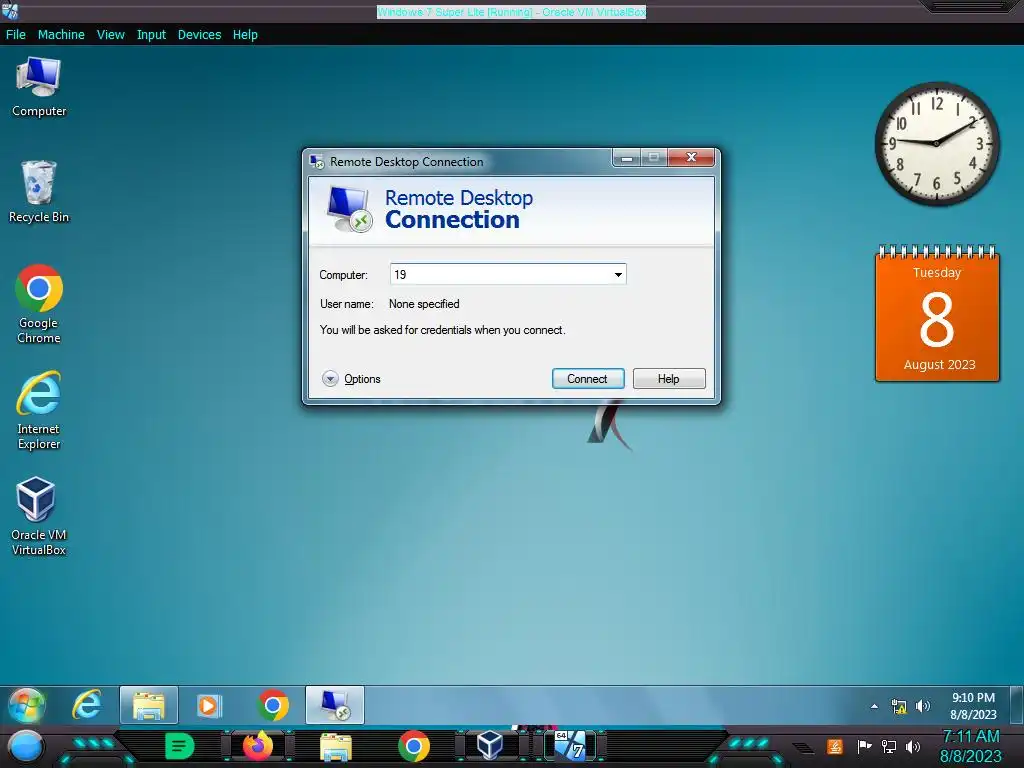Open Chrome in host taskbar

tap(414, 746)
